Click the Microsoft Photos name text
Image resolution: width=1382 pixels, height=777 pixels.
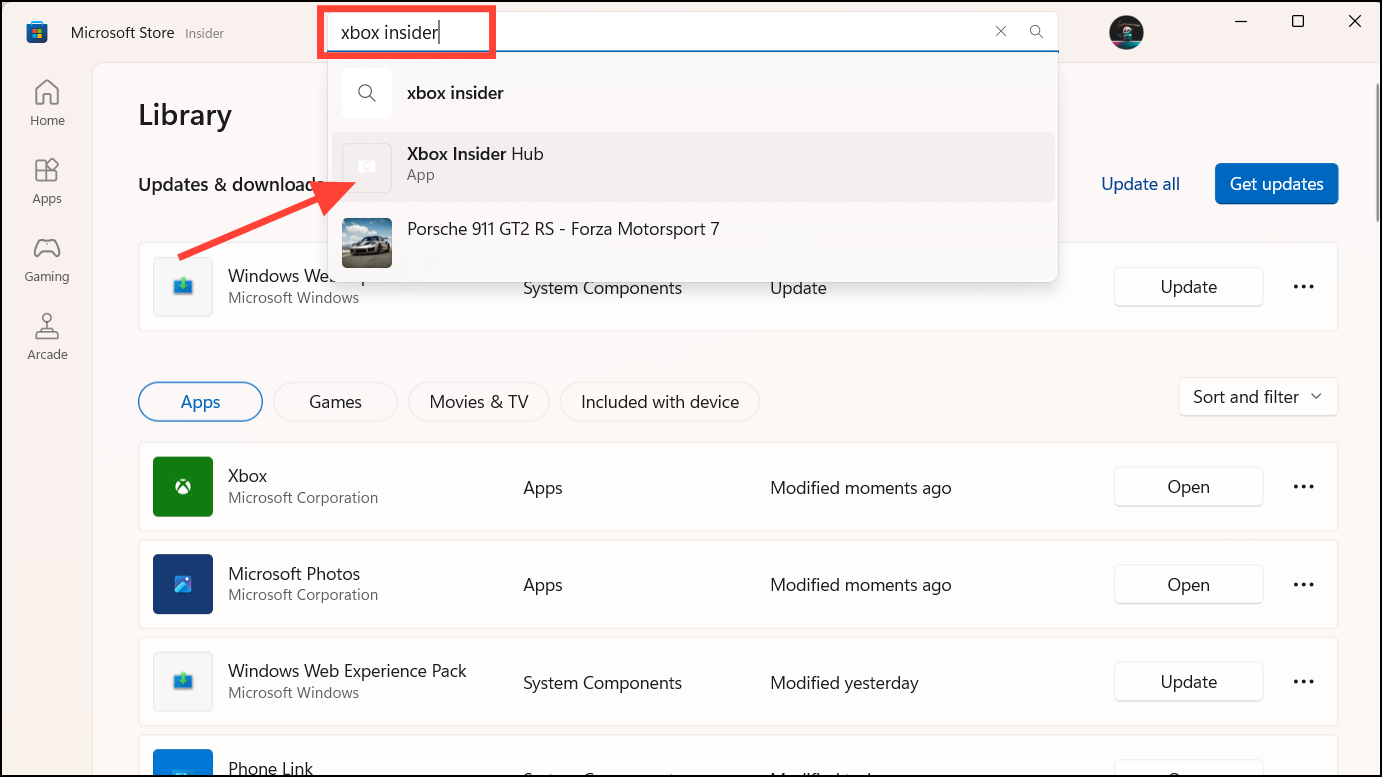294,574
